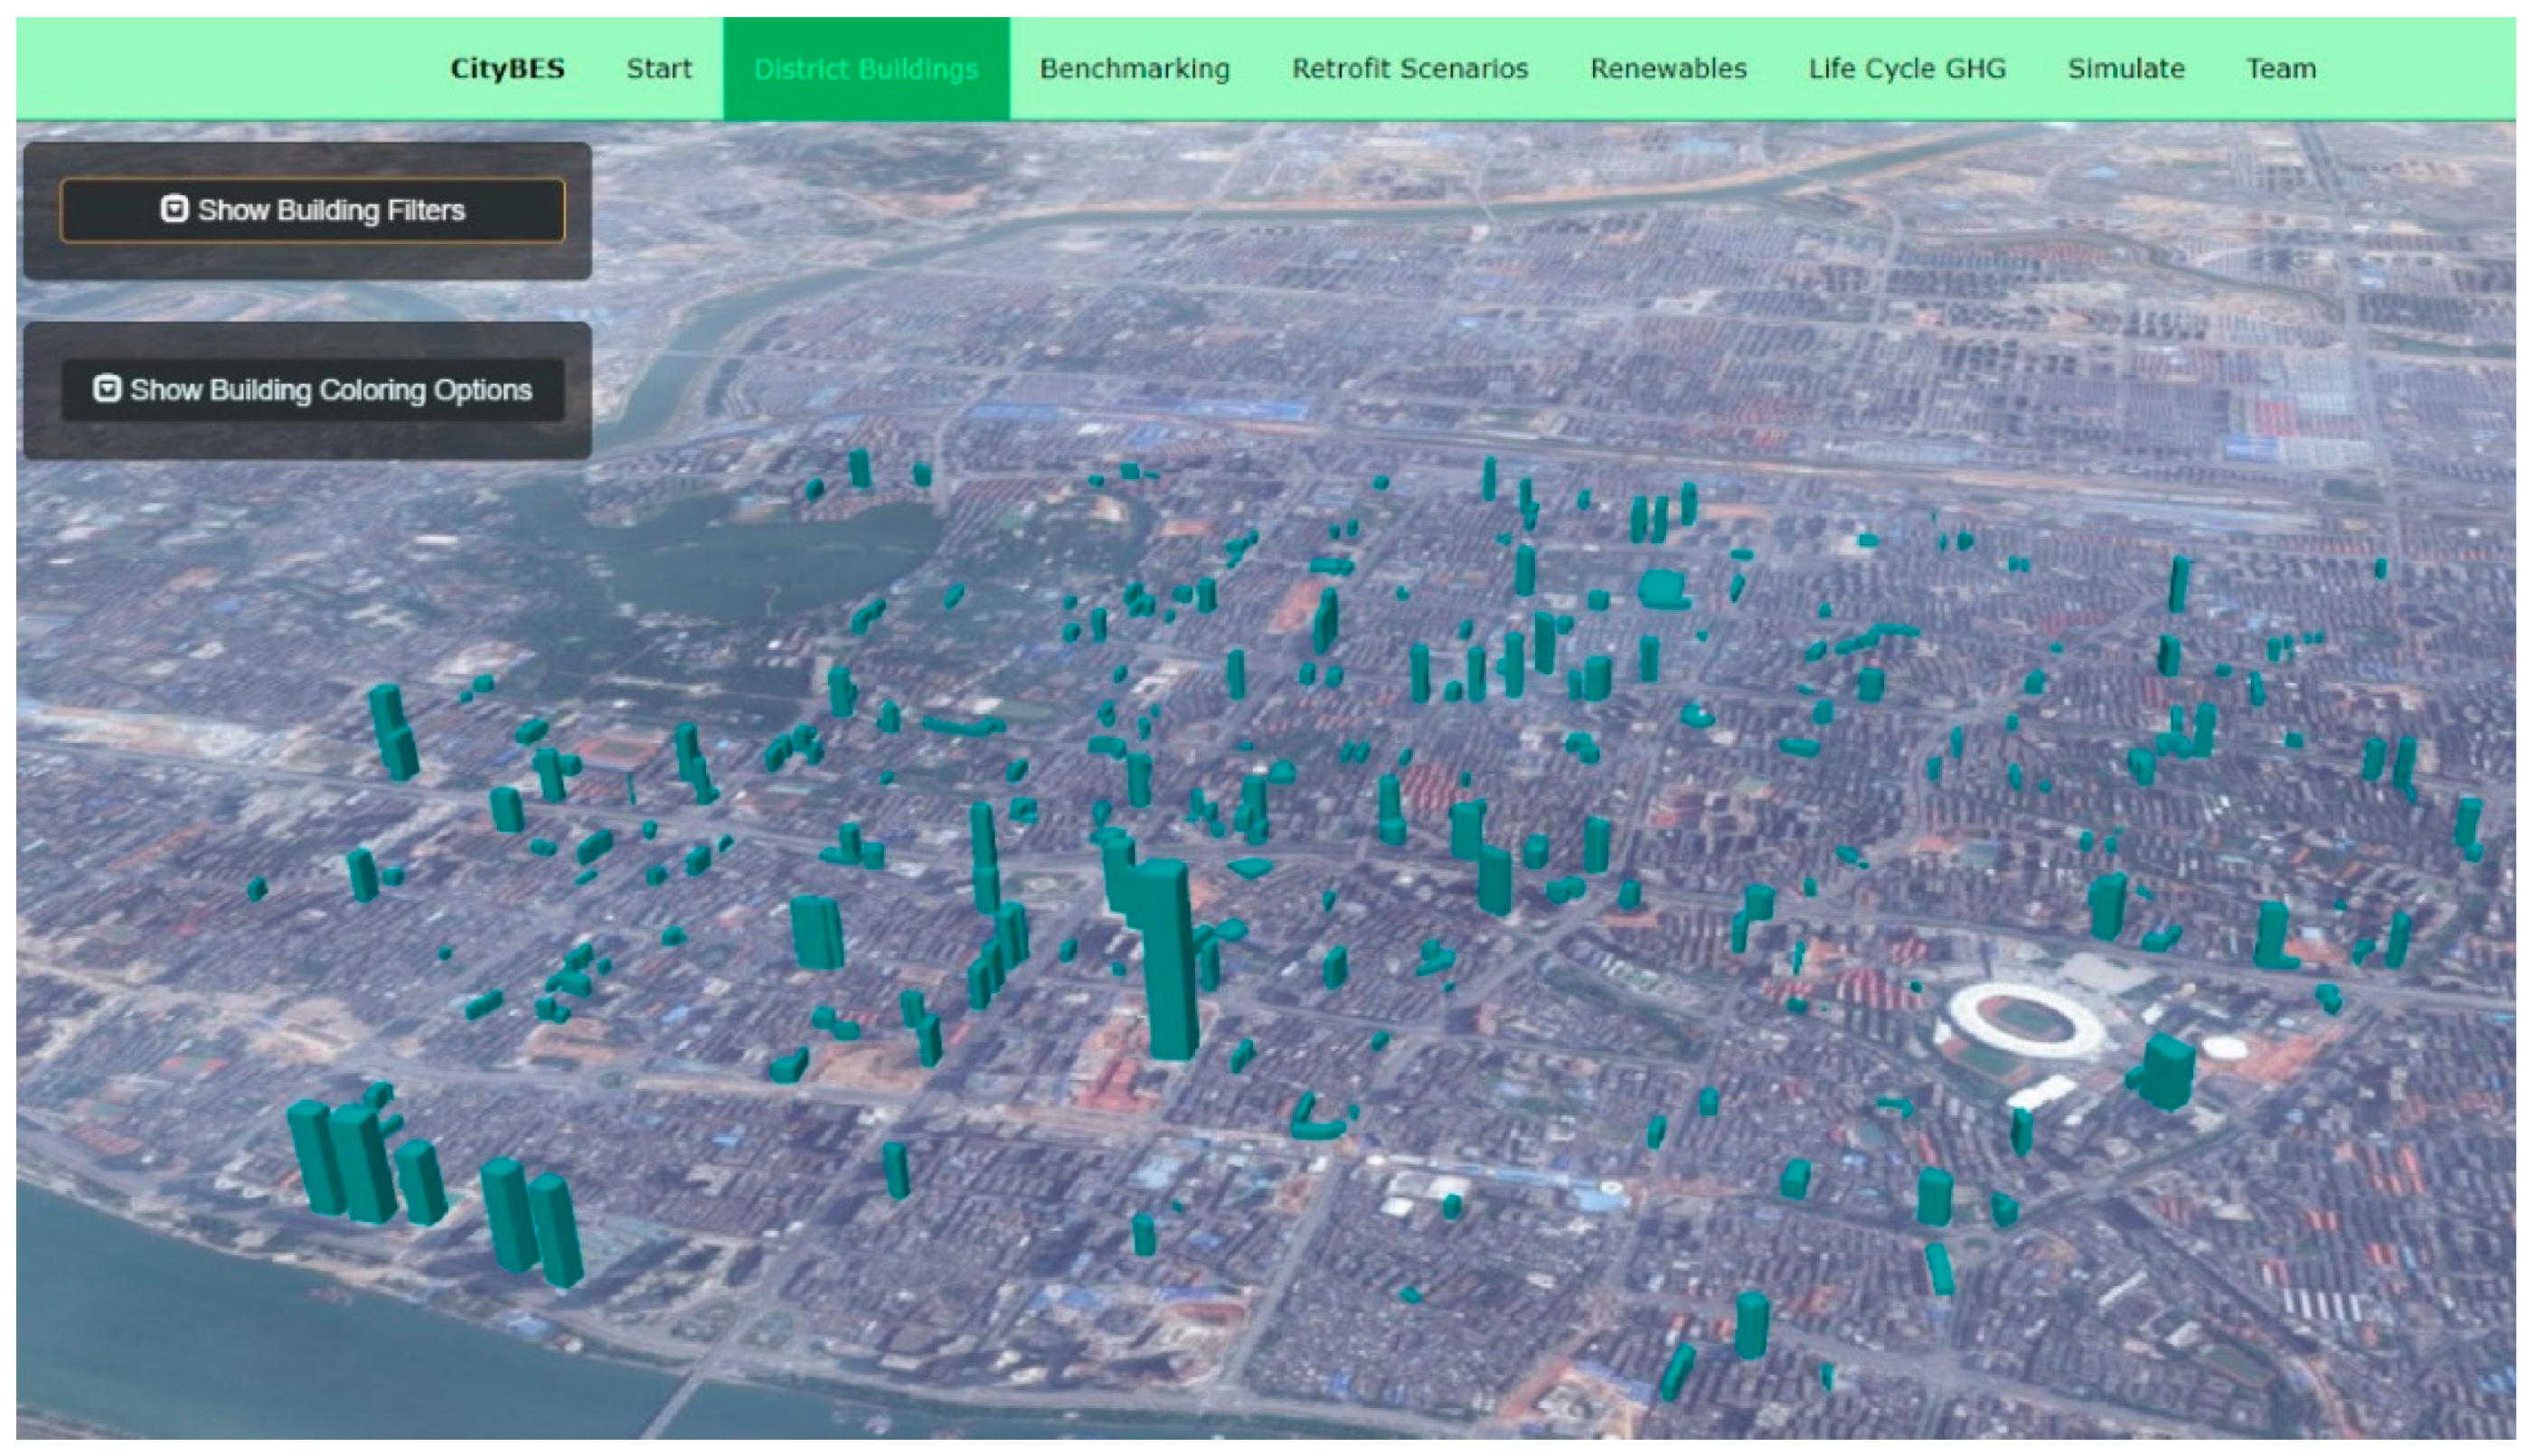Click the CityBES brand link
This screenshot has height=1456, width=2535.
507,69
